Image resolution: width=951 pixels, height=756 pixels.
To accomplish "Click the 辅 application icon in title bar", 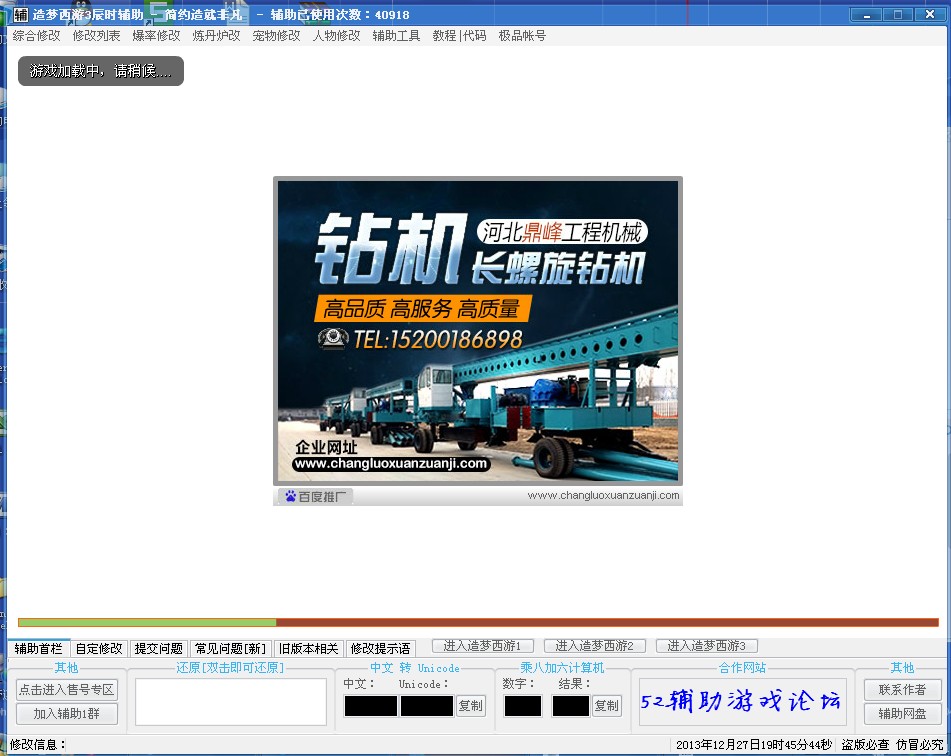I will (x=21, y=14).
